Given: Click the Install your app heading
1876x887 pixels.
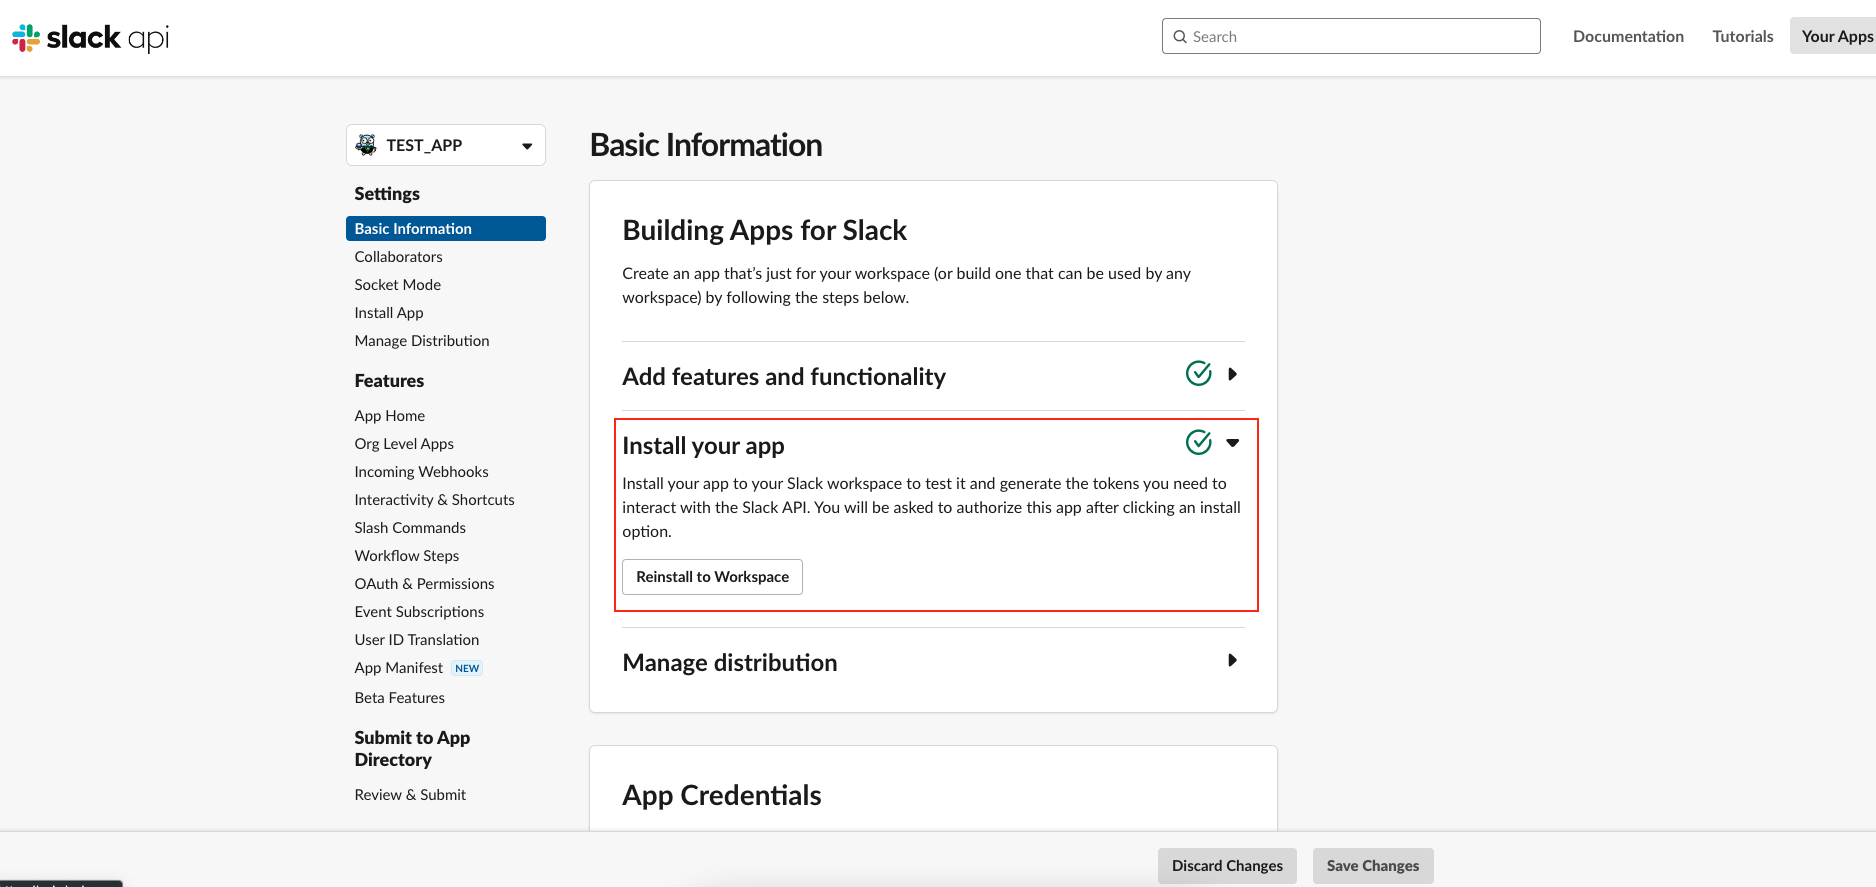Looking at the screenshot, I should tap(703, 445).
